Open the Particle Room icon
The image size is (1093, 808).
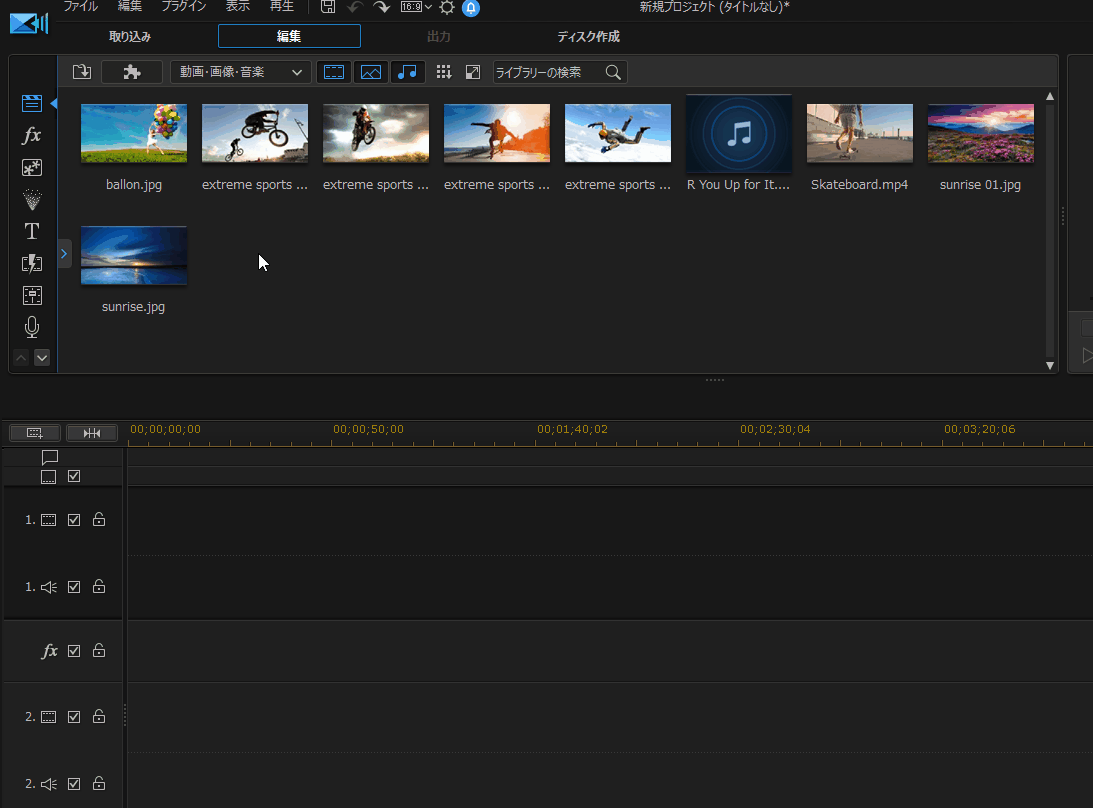pos(31,199)
